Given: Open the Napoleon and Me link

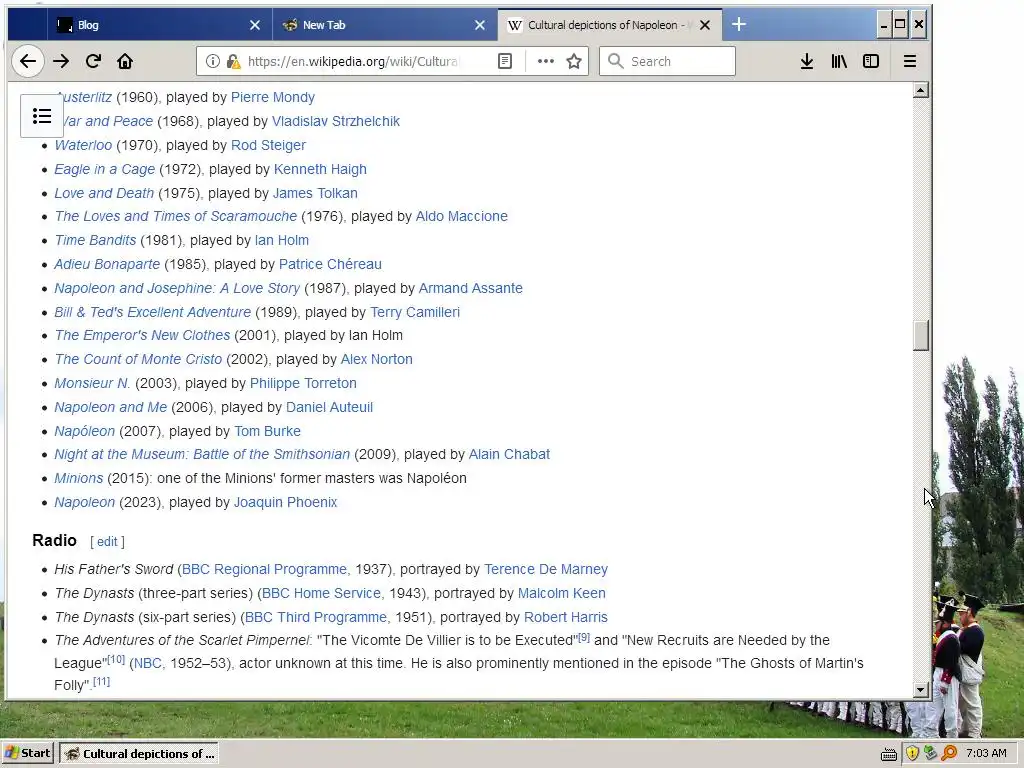Looking at the screenshot, I should click(110, 408).
